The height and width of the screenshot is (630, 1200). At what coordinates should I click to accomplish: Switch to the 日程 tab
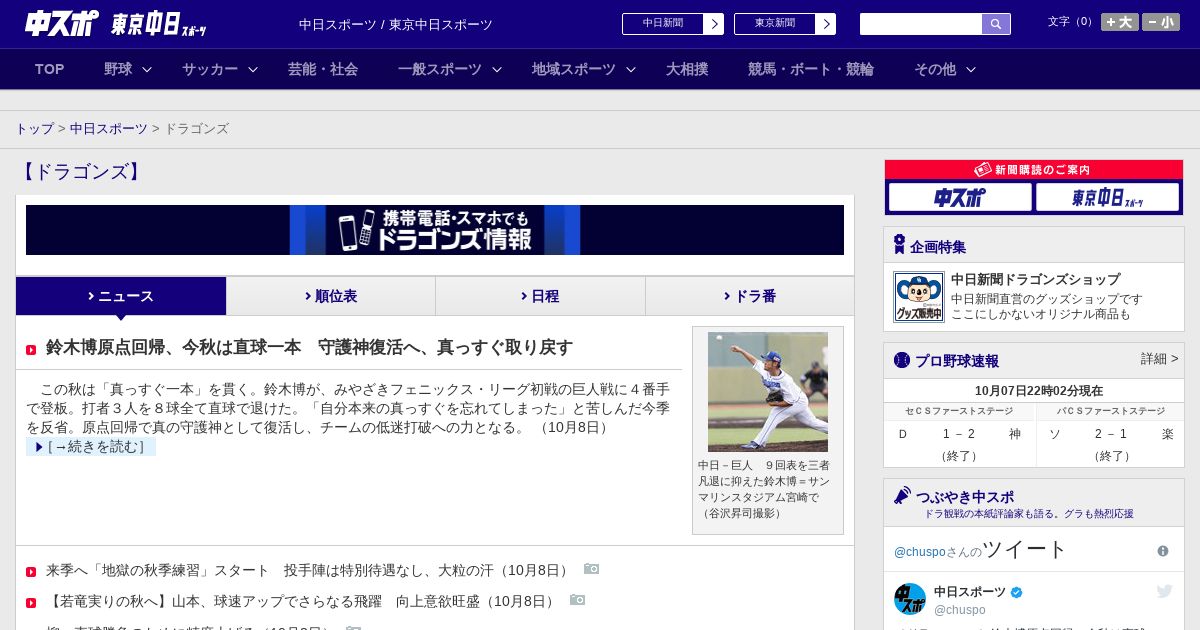pos(540,296)
